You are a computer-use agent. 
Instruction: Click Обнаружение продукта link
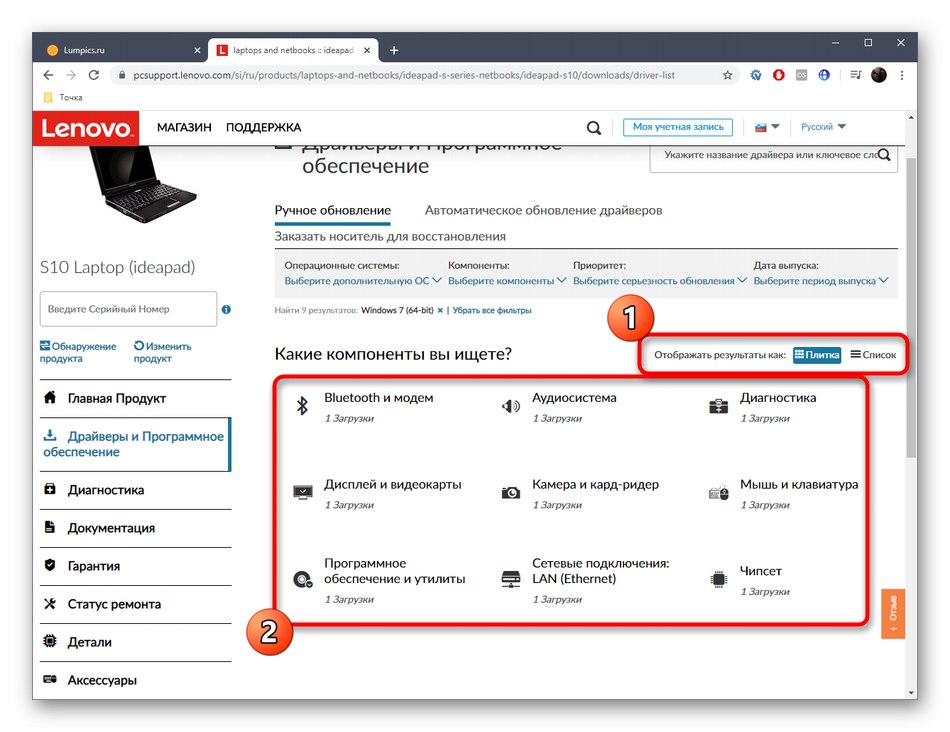pyautogui.click(x=78, y=353)
